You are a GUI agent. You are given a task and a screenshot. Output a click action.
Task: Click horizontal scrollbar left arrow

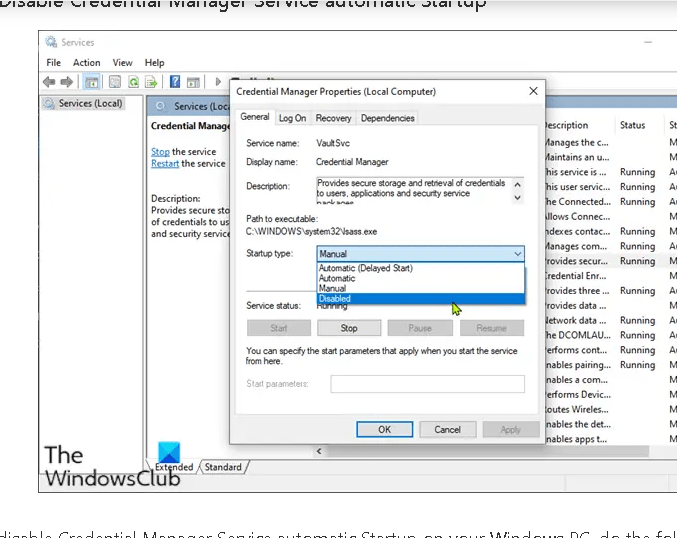[x=319, y=451]
